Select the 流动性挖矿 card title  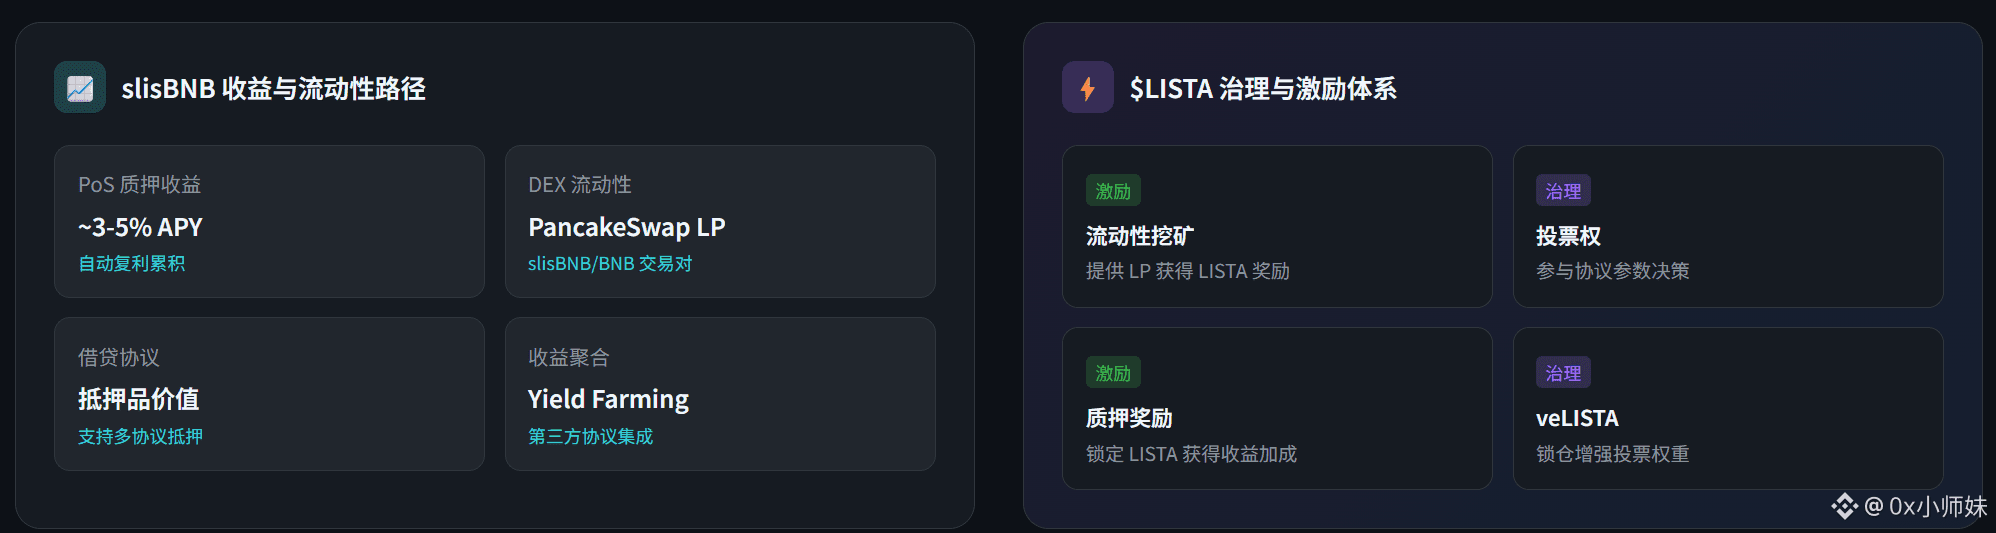coord(1140,237)
